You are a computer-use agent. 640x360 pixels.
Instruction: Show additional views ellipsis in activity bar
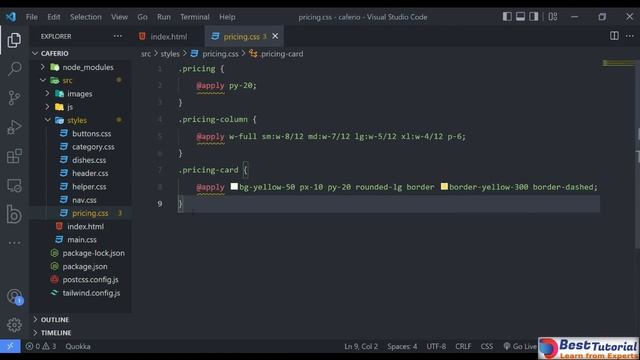14,243
